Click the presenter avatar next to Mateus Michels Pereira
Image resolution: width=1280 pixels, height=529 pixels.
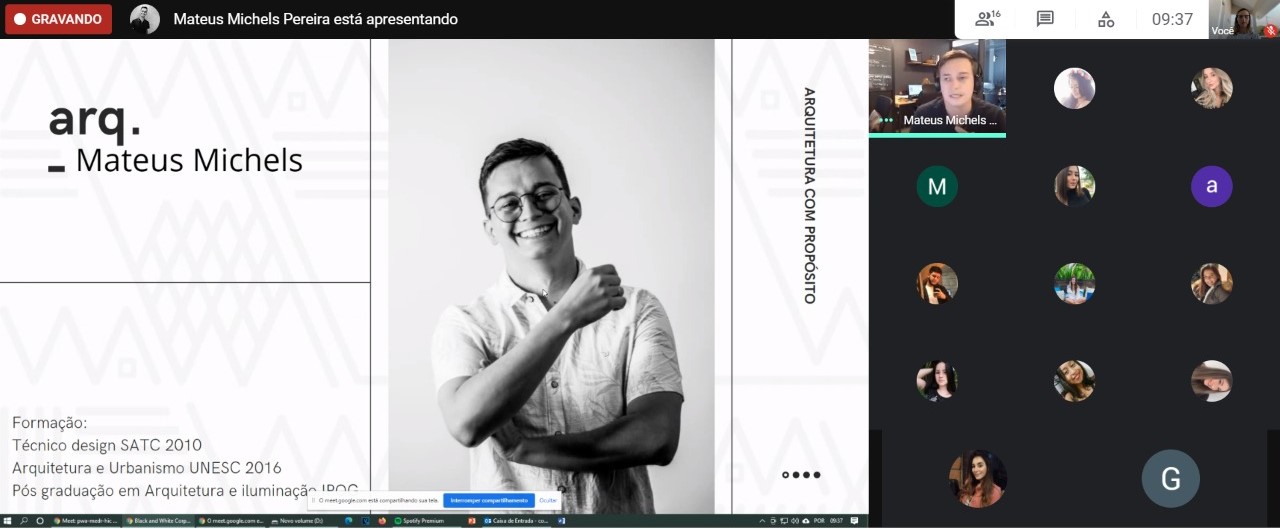[145, 19]
